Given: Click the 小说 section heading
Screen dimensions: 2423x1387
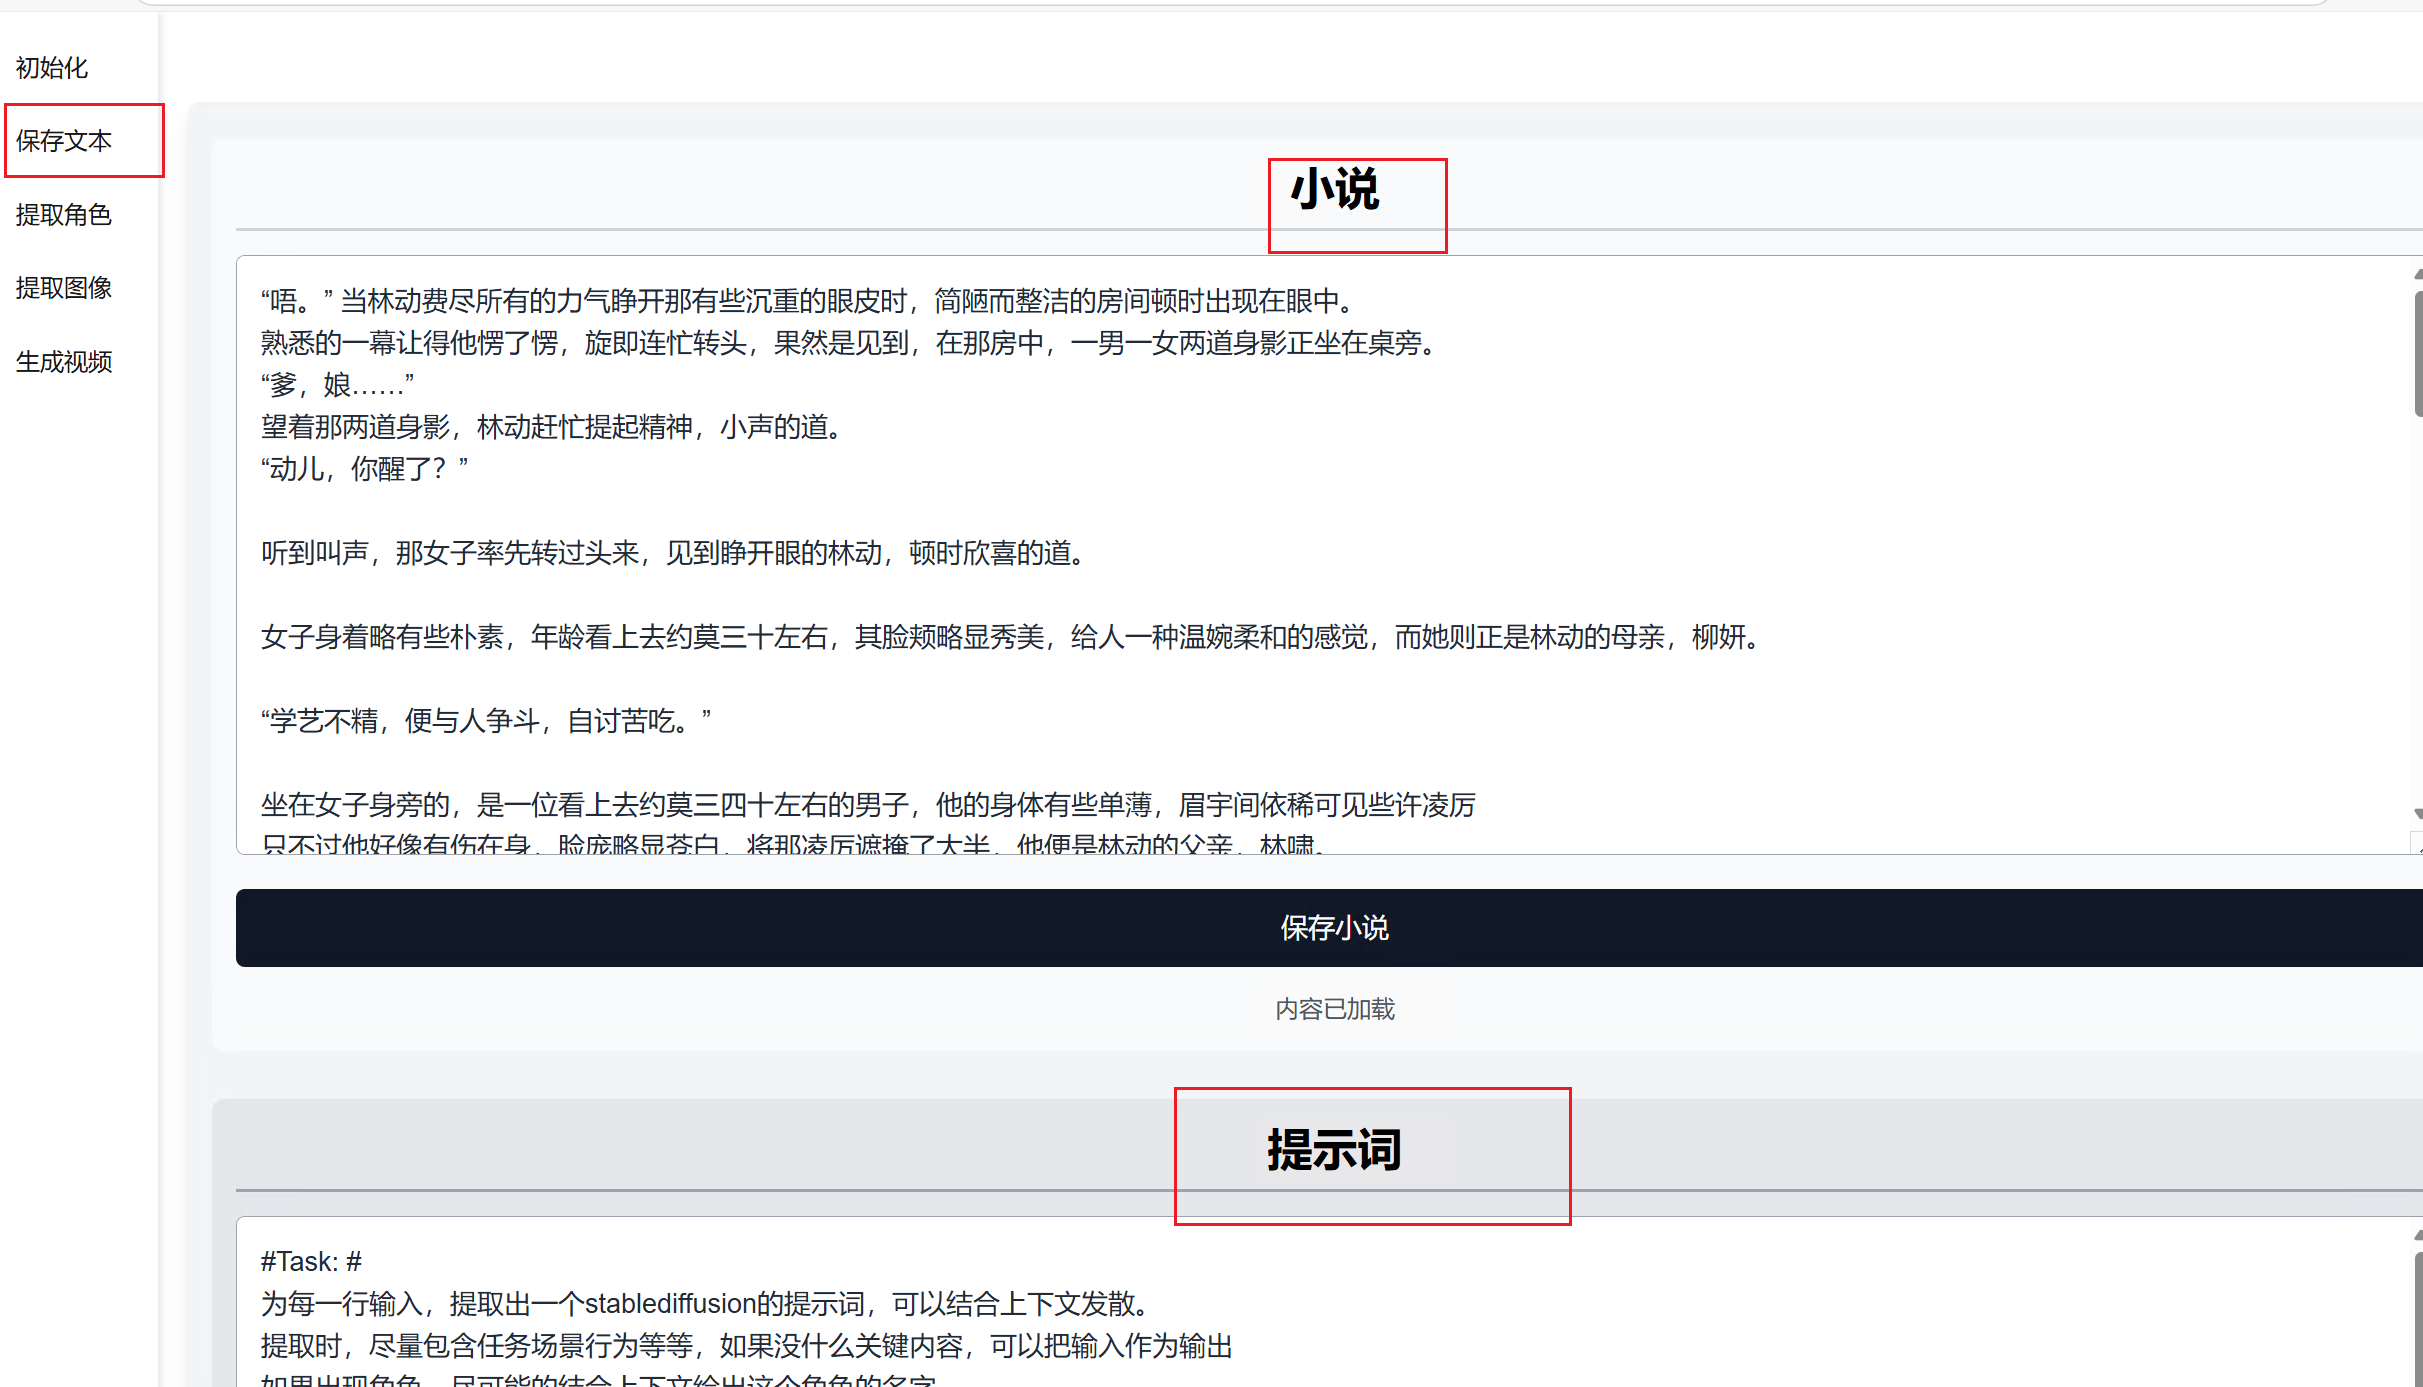Looking at the screenshot, I should tap(1335, 189).
